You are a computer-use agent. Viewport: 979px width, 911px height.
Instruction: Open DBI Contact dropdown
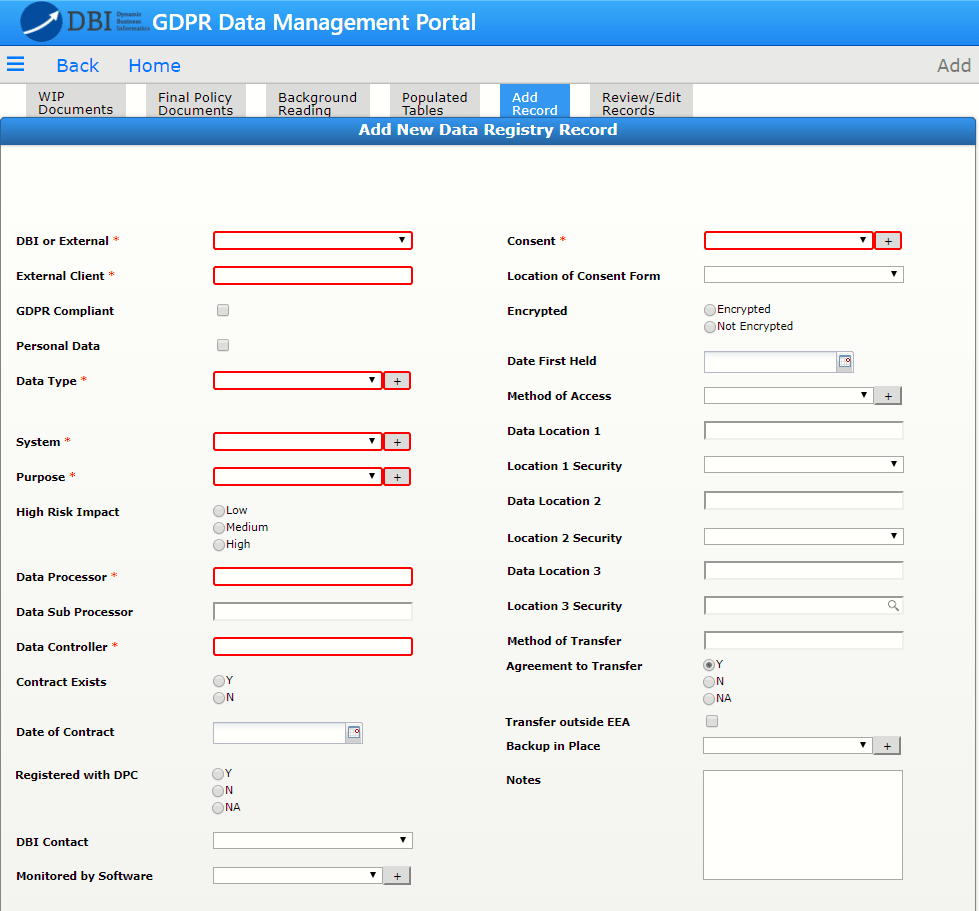tap(313, 840)
